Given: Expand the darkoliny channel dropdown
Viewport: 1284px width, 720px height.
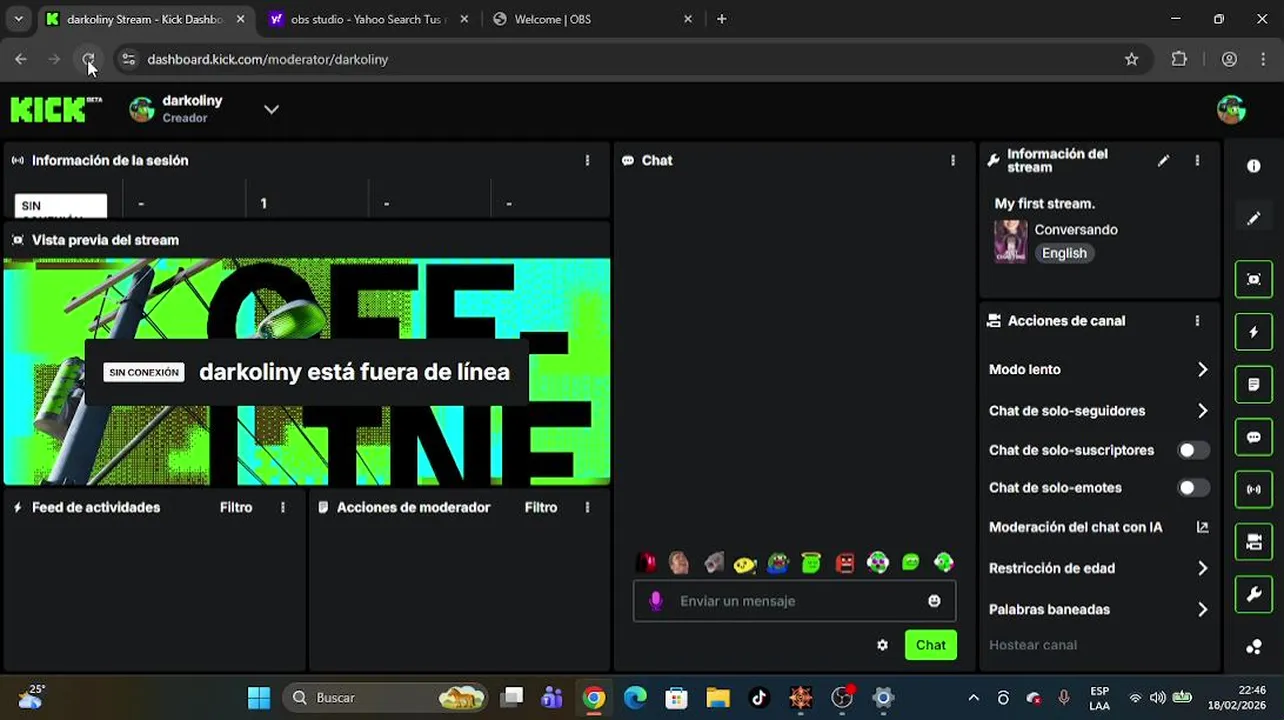Looking at the screenshot, I should (271, 109).
